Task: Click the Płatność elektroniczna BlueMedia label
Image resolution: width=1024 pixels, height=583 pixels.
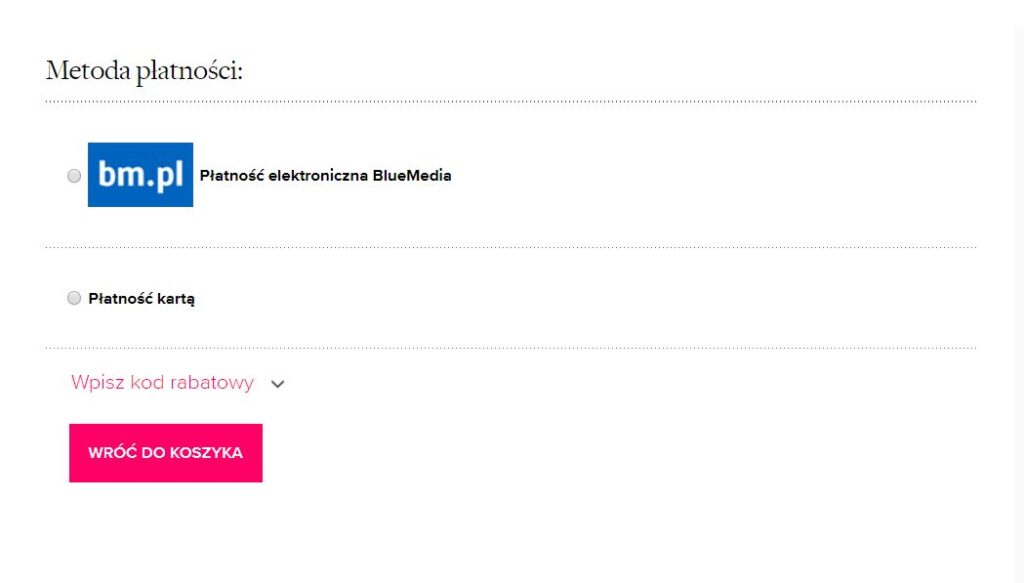Action: coord(325,176)
